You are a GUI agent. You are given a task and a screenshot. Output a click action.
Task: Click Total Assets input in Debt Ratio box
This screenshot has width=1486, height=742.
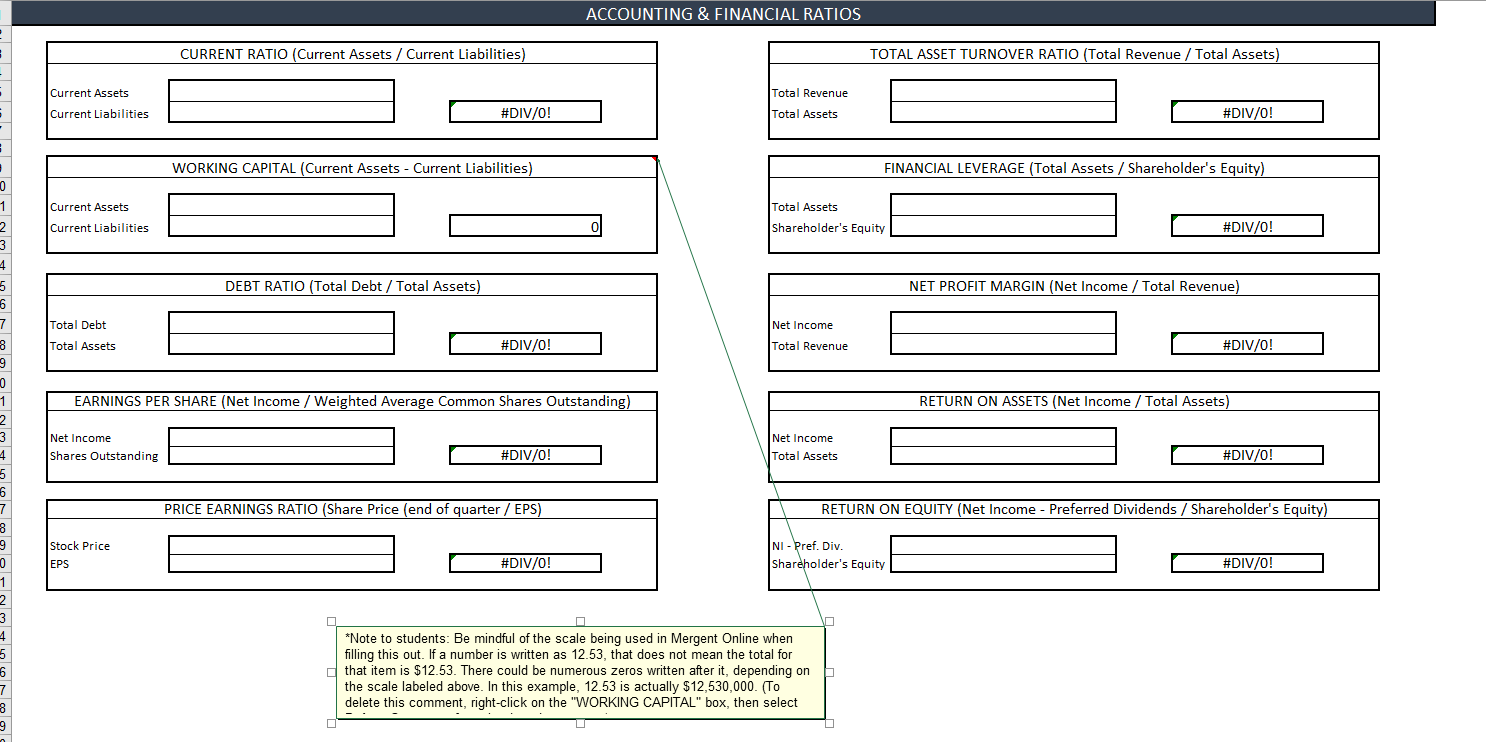pyautogui.click(x=281, y=344)
